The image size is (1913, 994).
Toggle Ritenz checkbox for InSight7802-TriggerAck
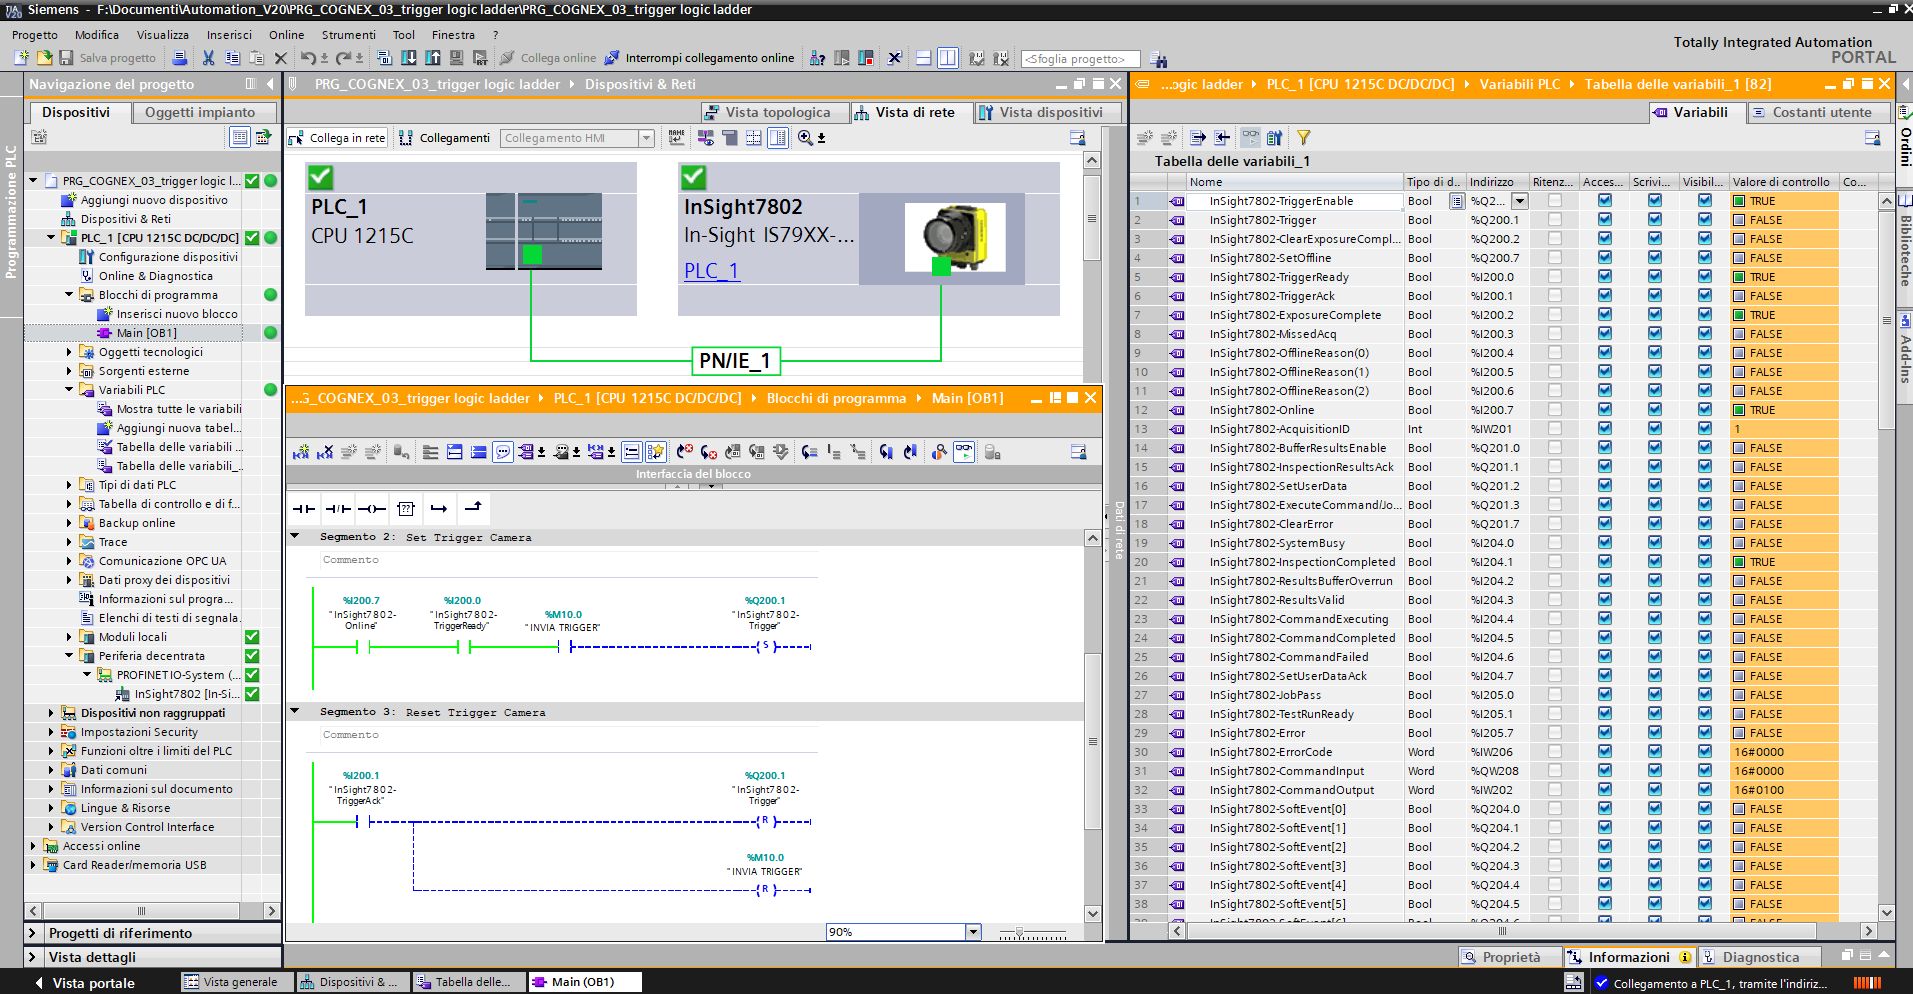(x=1555, y=296)
